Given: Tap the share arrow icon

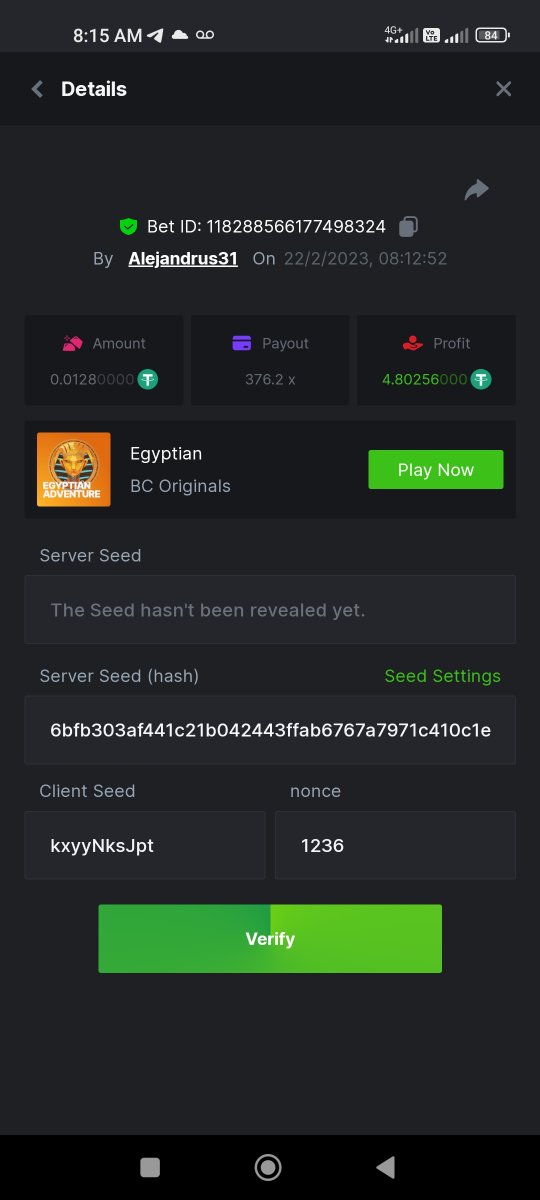Looking at the screenshot, I should click(476, 190).
